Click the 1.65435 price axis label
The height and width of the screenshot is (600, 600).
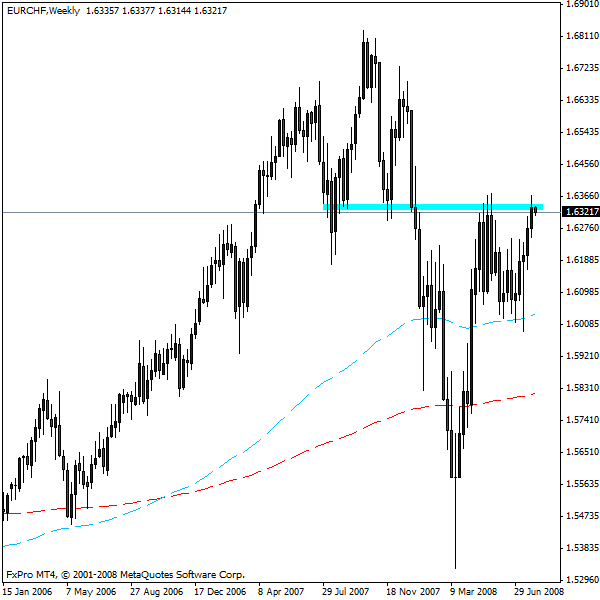[x=582, y=132]
